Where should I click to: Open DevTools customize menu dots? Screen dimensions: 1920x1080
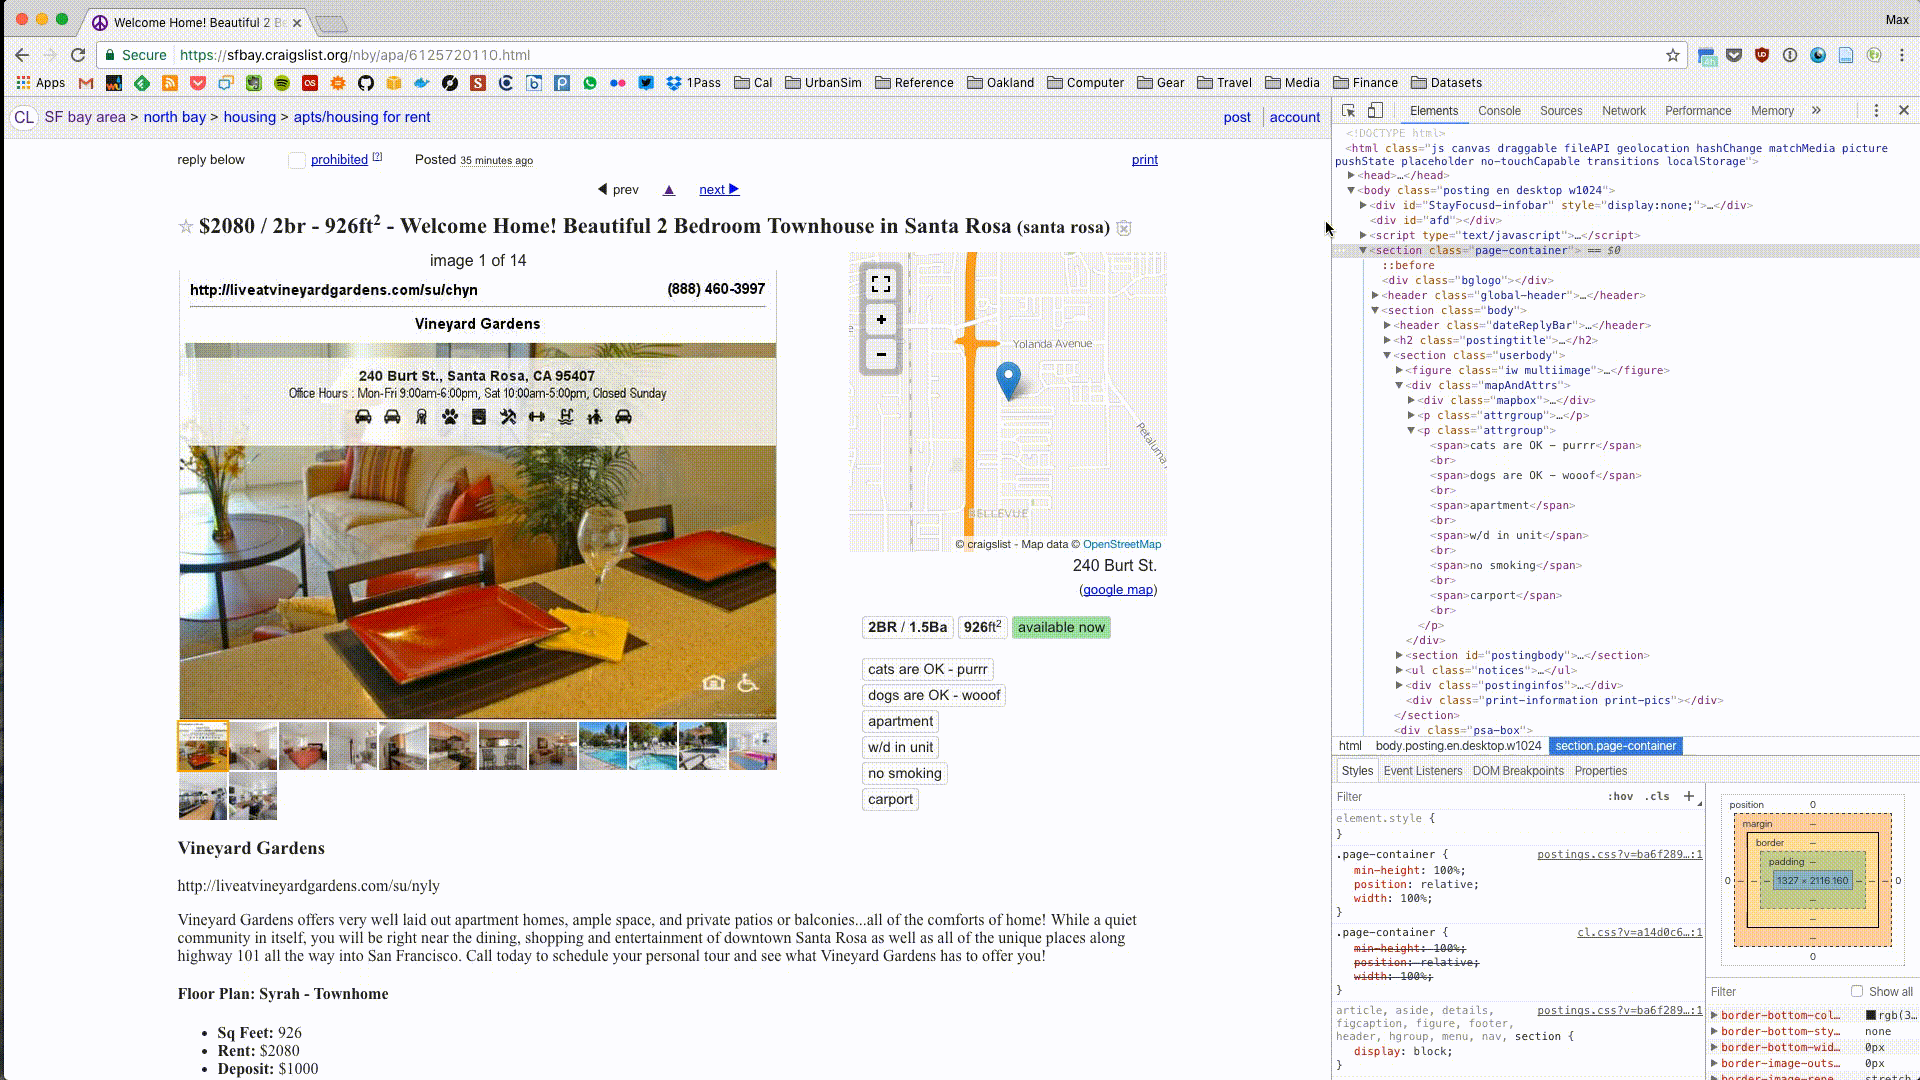click(1876, 111)
